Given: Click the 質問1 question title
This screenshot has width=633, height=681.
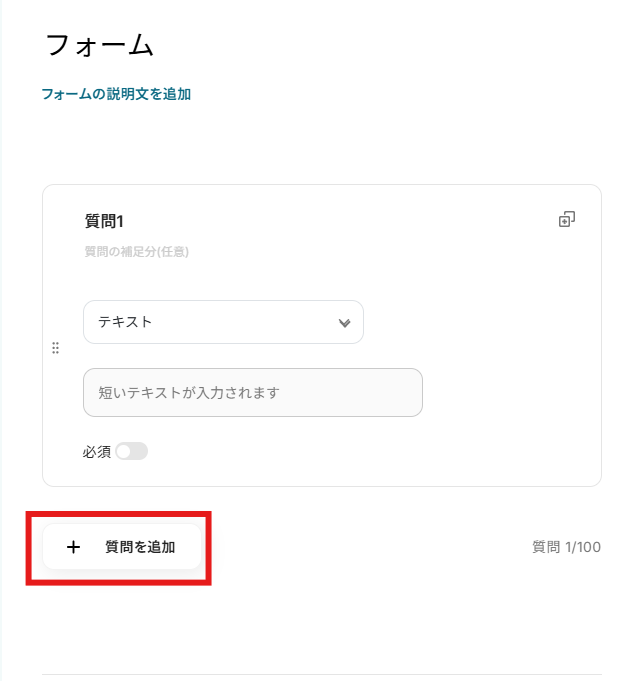Looking at the screenshot, I should click(x=104, y=221).
